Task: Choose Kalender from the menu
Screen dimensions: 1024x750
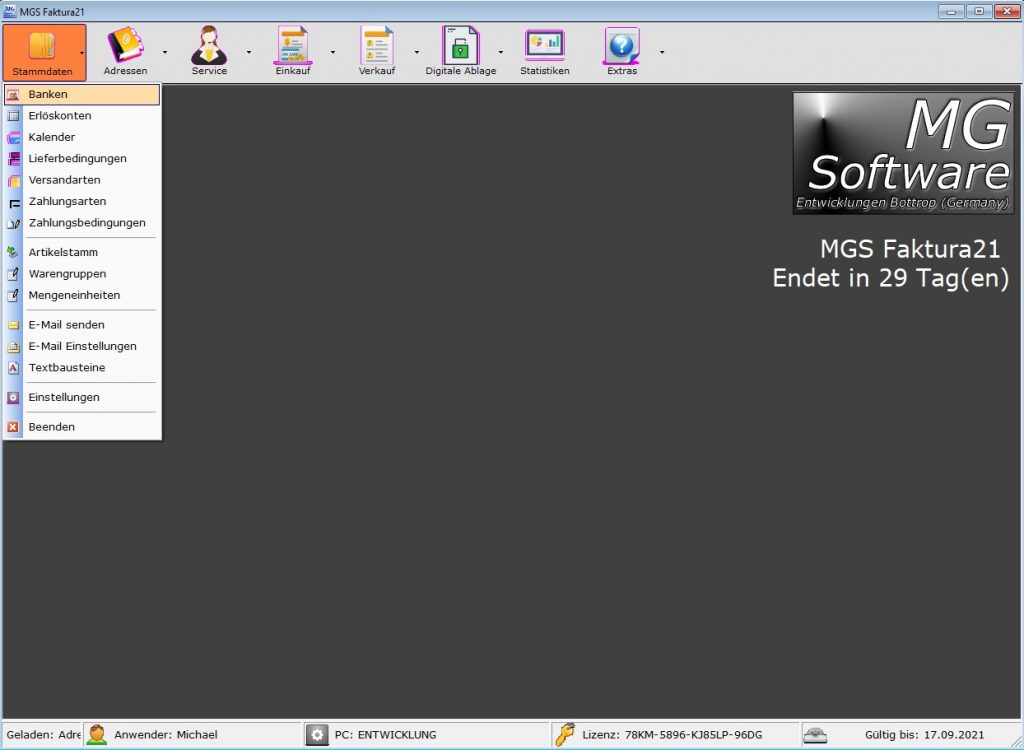Action: click(x=82, y=137)
